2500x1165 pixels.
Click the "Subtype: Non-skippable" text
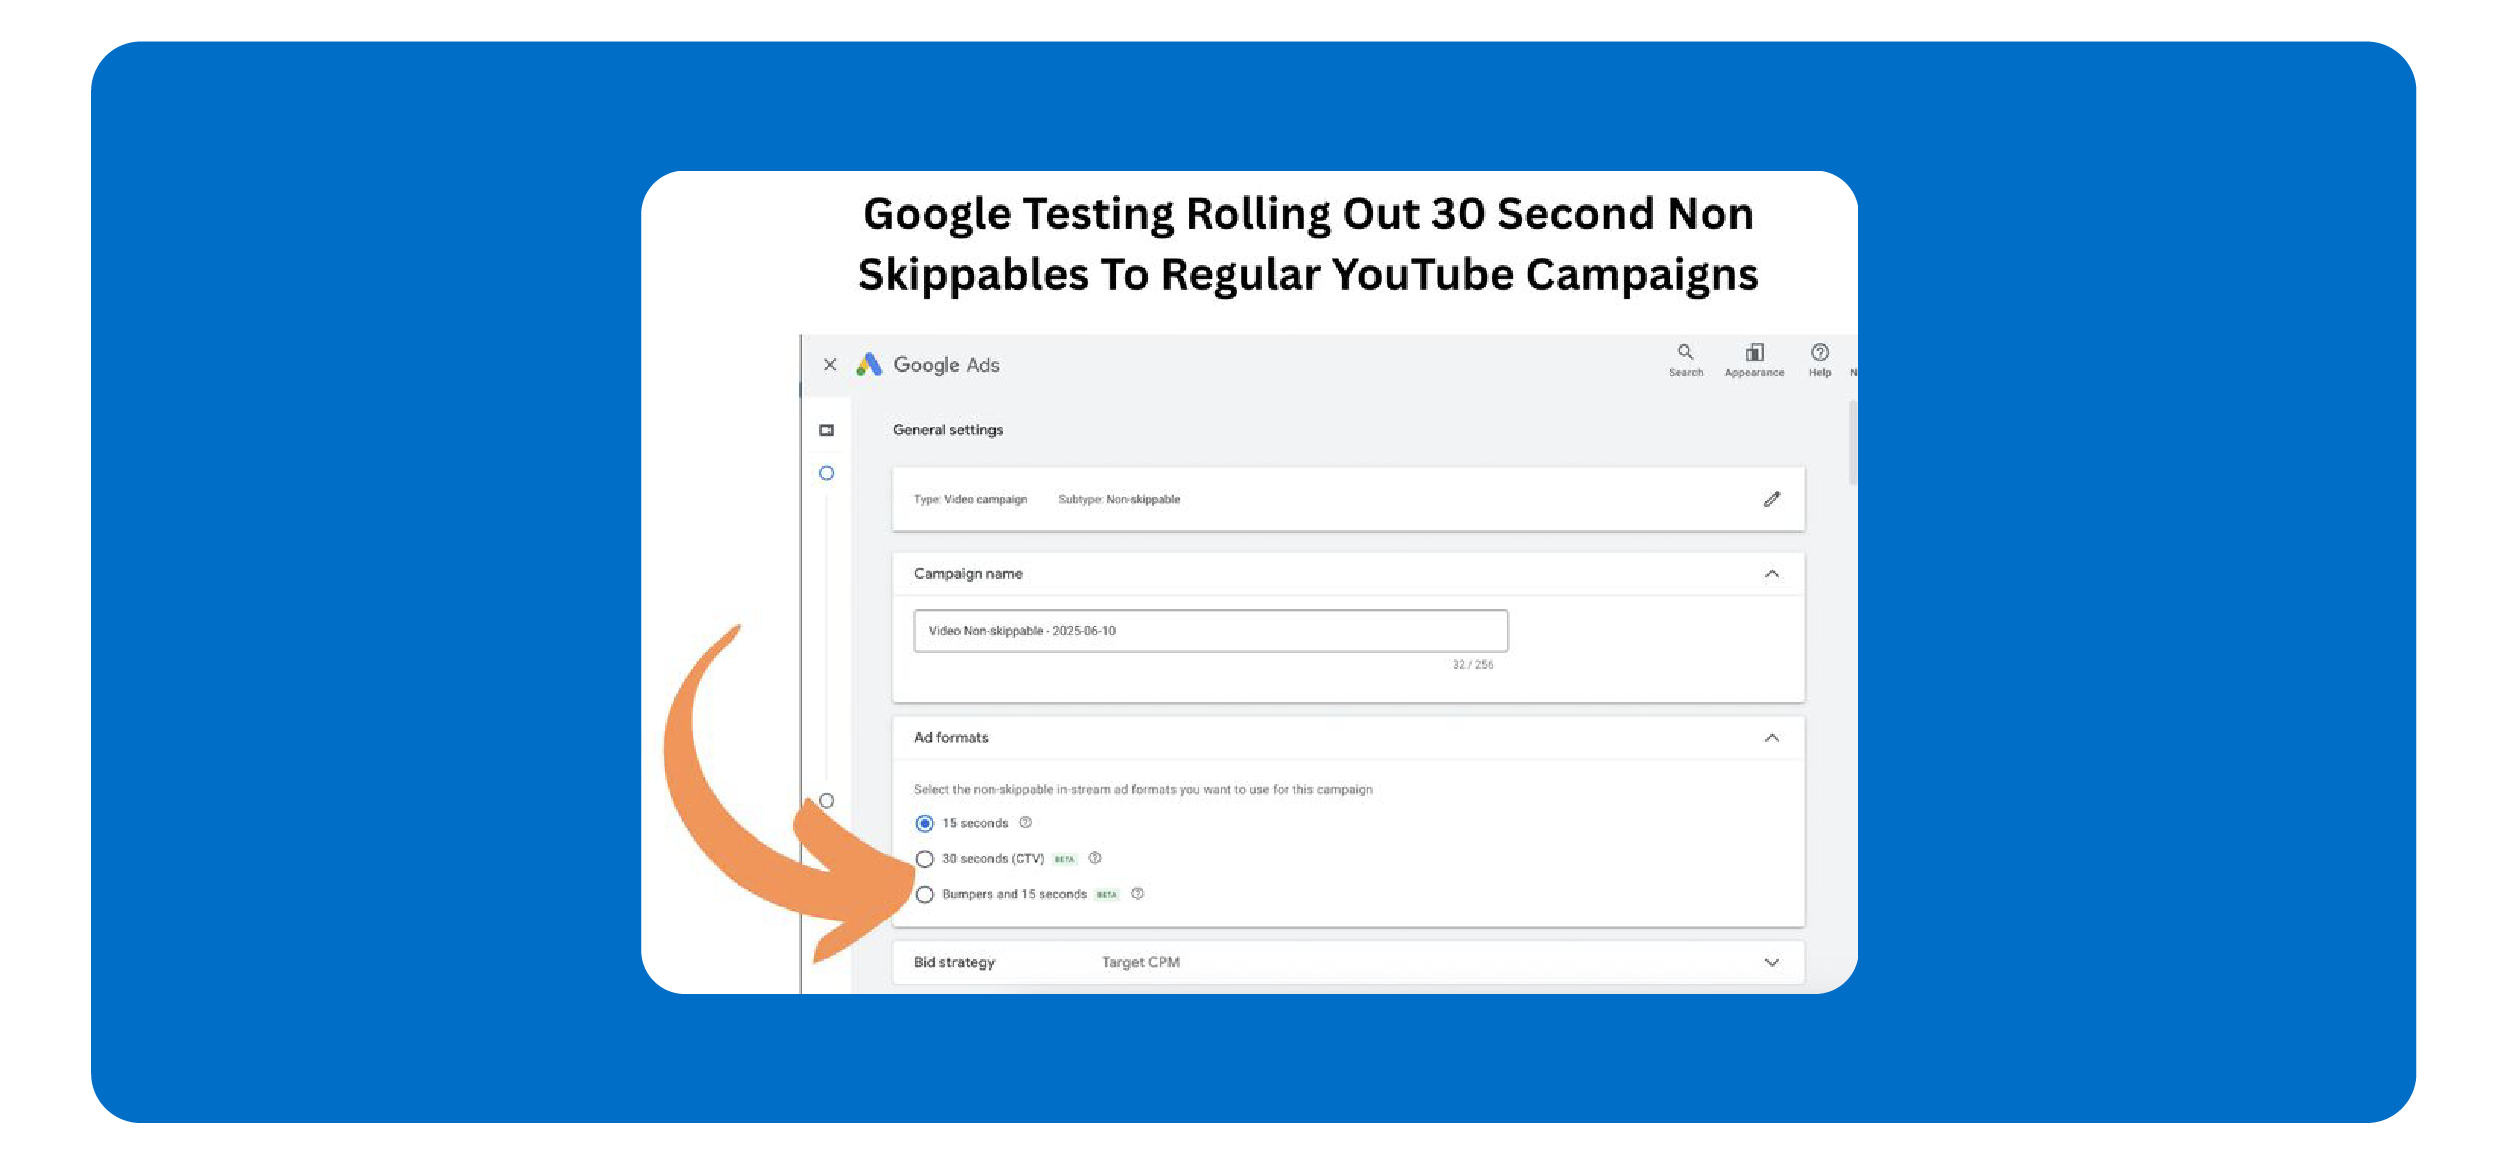tap(1119, 499)
